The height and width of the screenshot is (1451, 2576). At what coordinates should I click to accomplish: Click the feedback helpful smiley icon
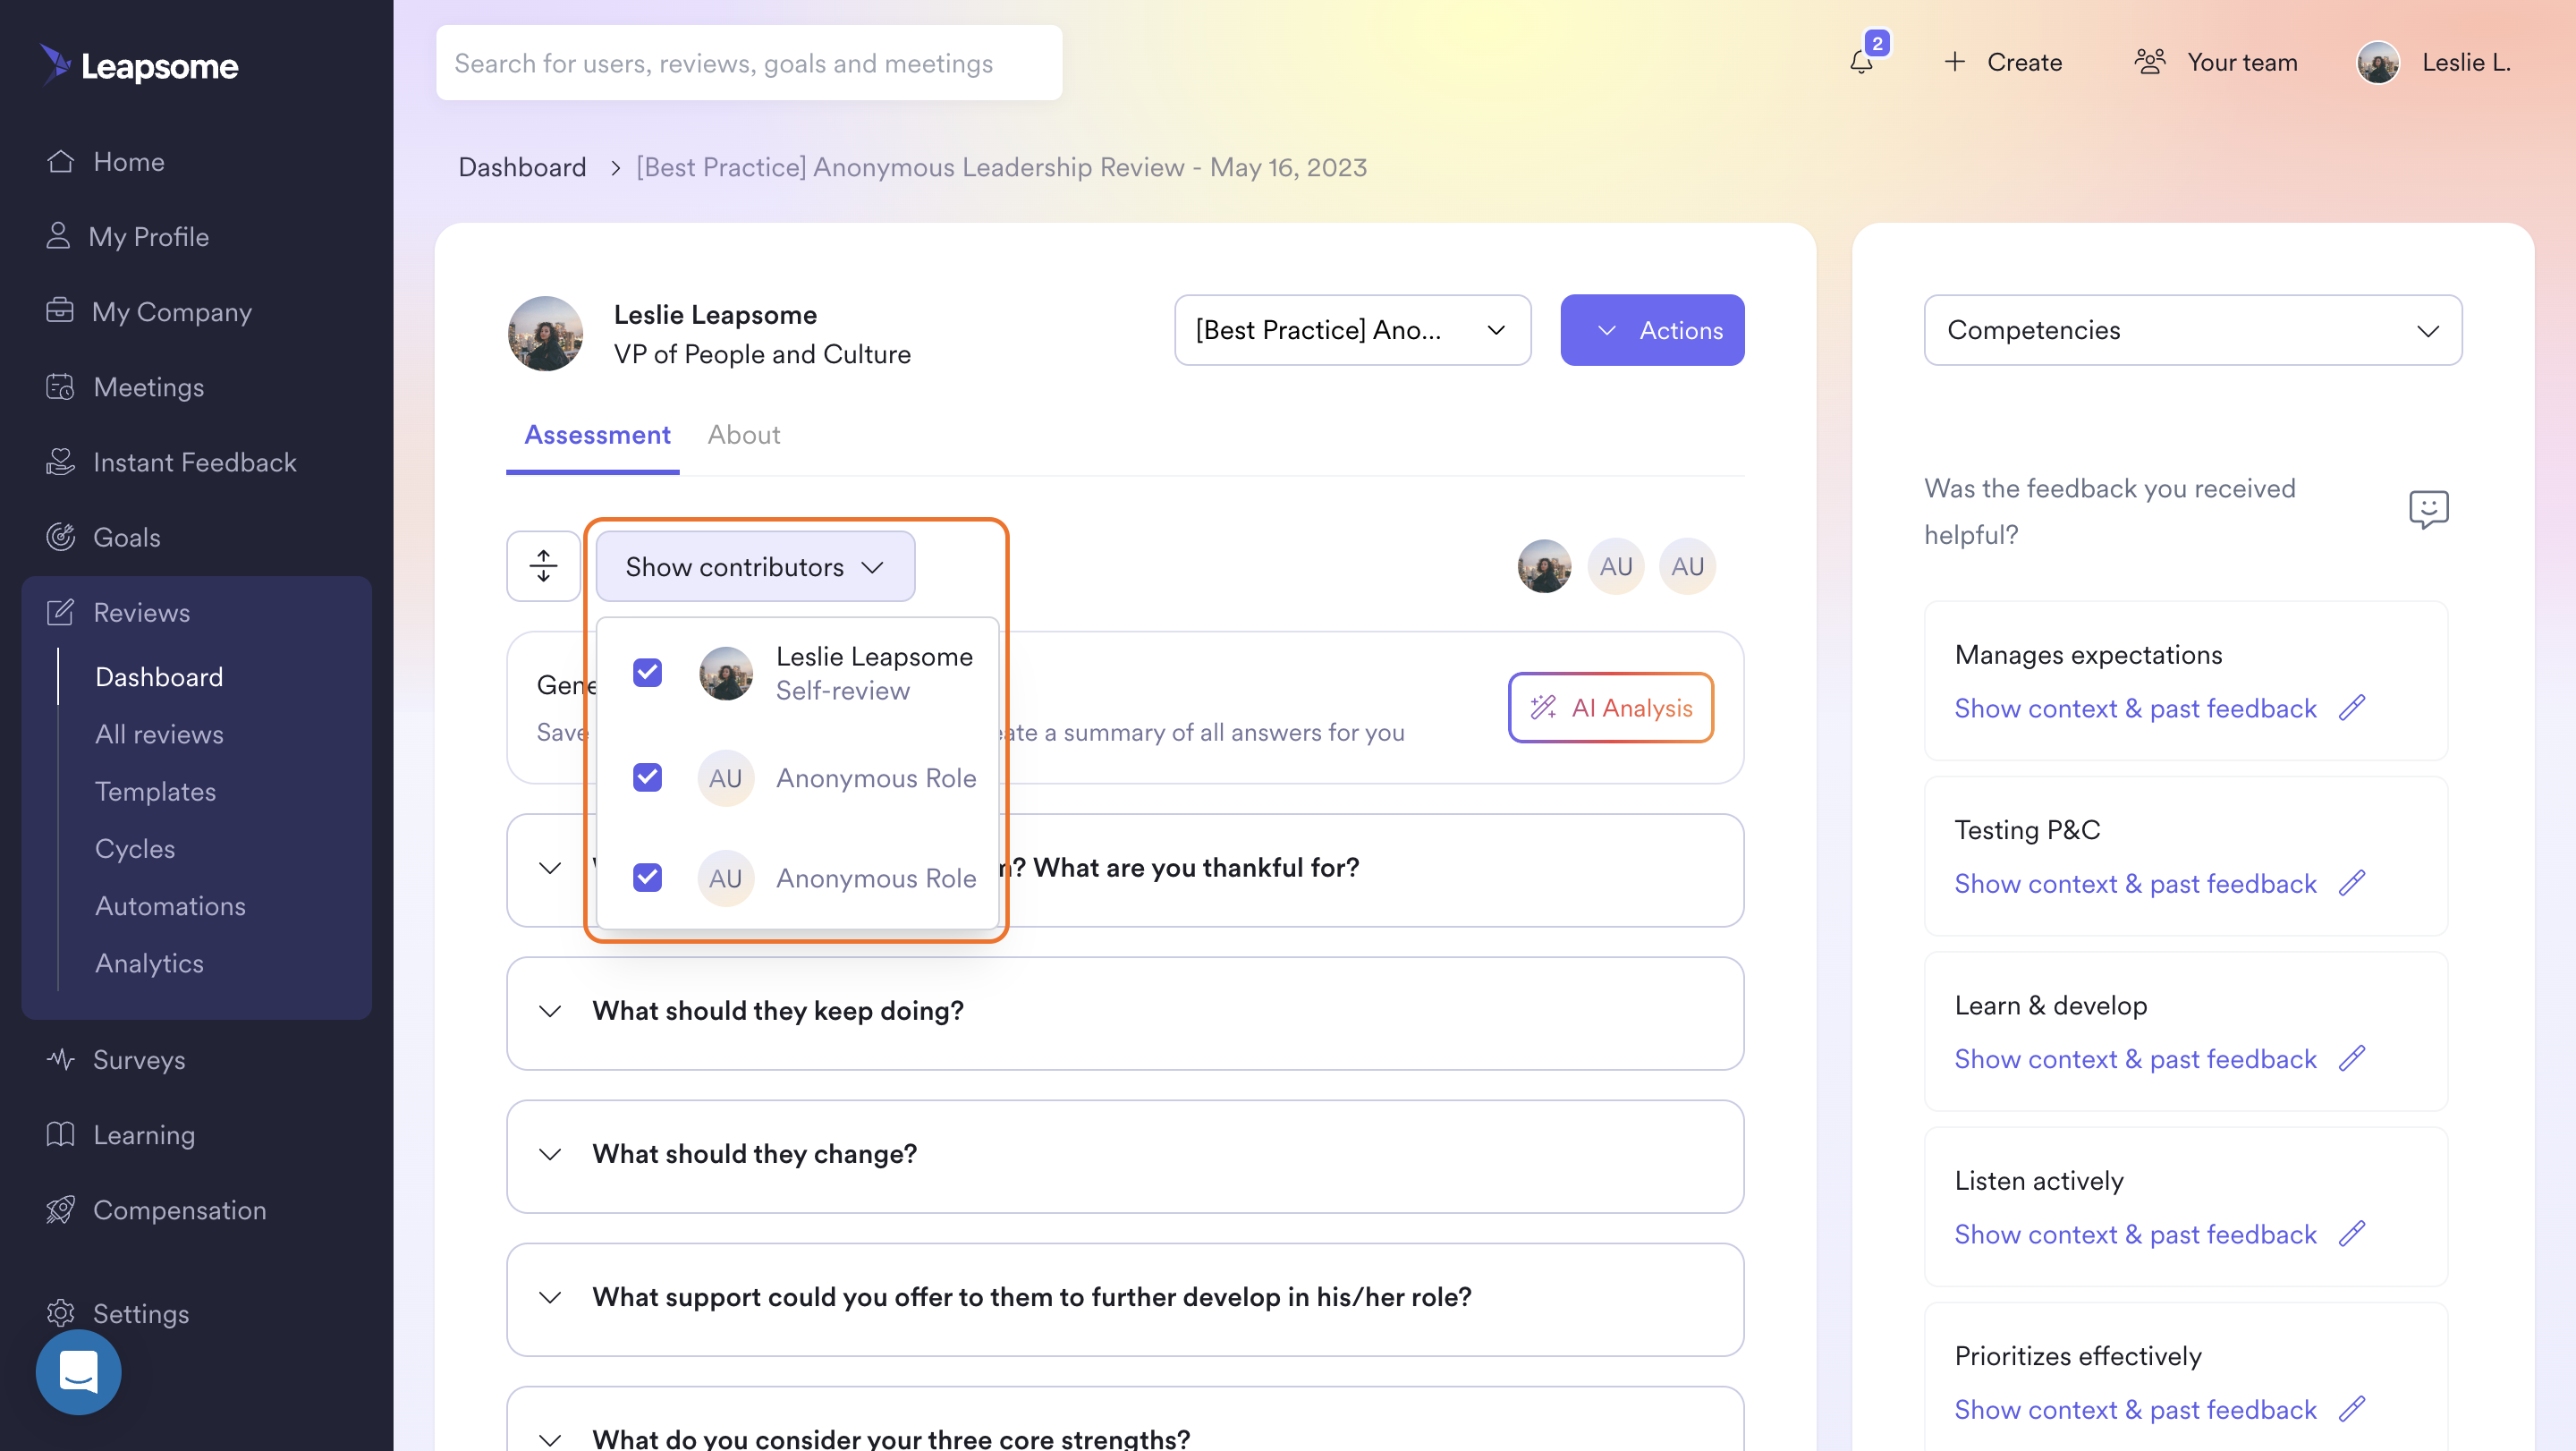(x=2428, y=509)
